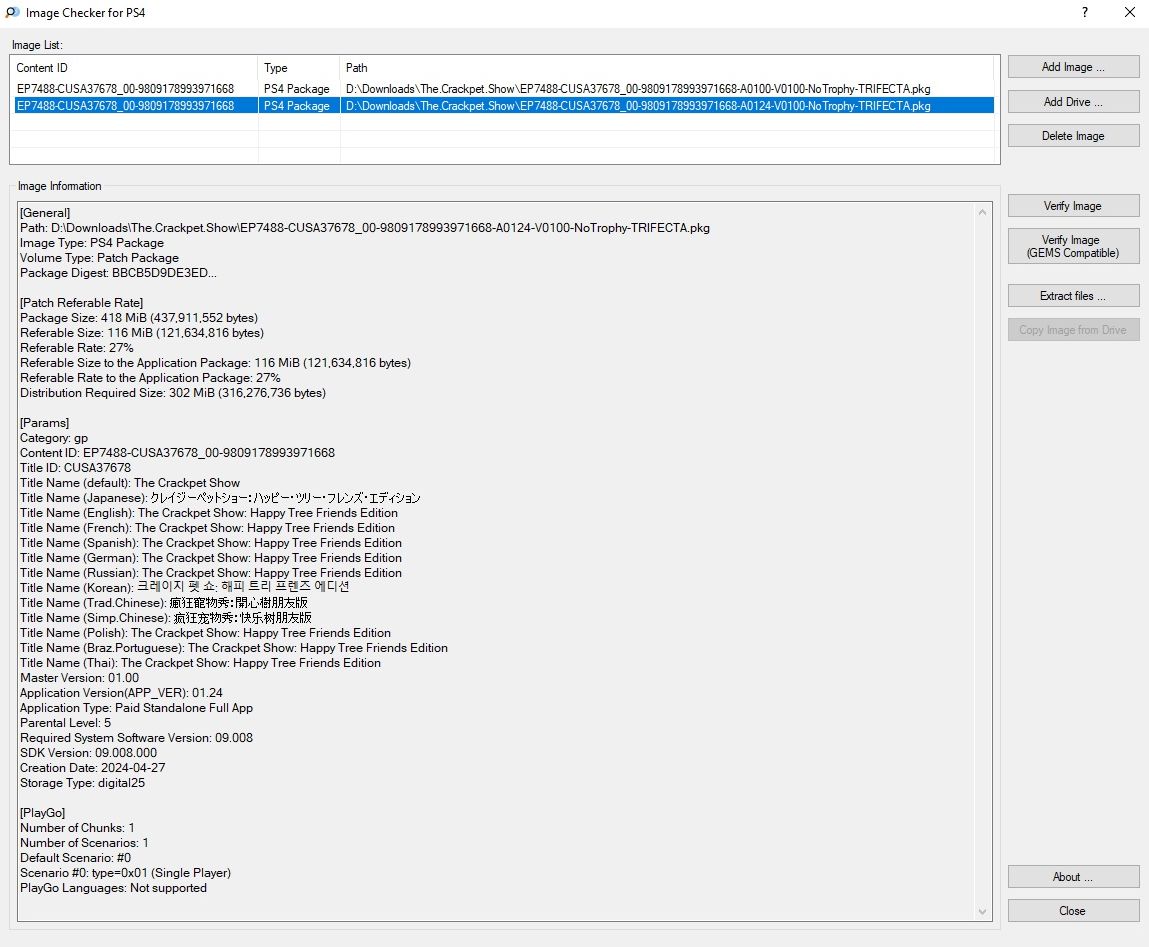Image resolution: width=1149 pixels, height=947 pixels.
Task: Click the [PlayGo] section heading
Action: pyautogui.click(x=43, y=813)
